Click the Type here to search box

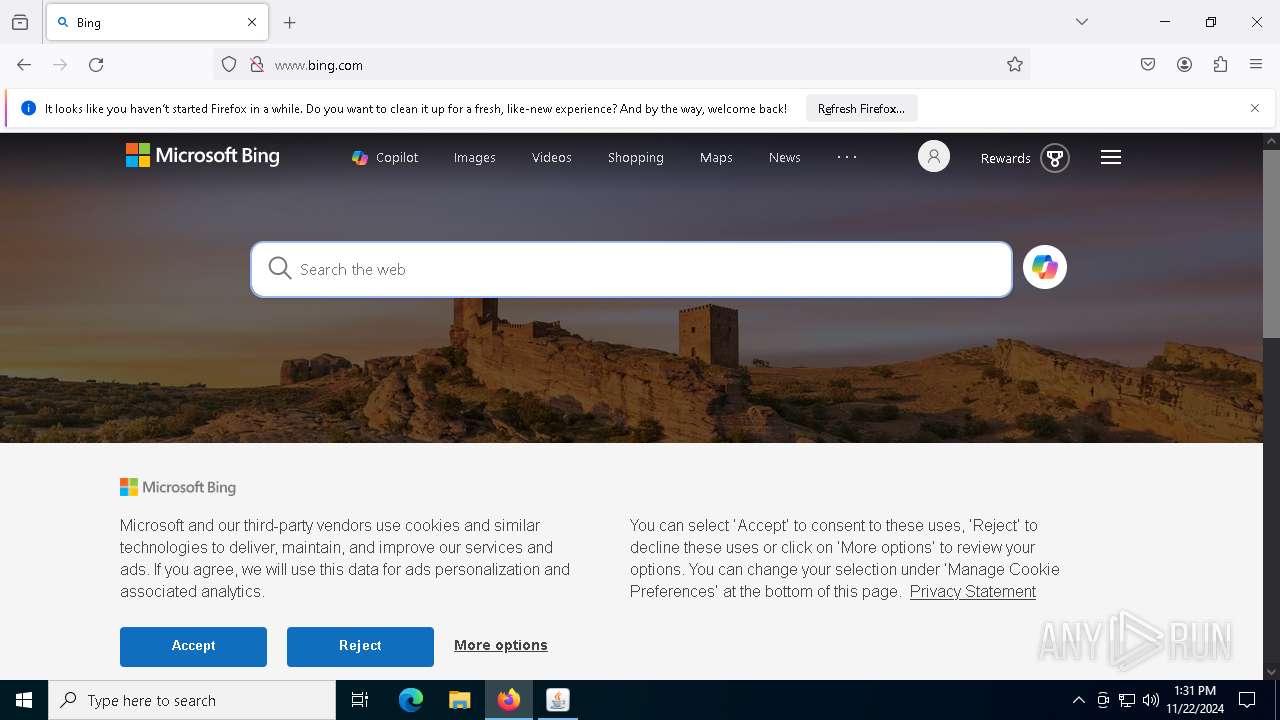coord(192,700)
